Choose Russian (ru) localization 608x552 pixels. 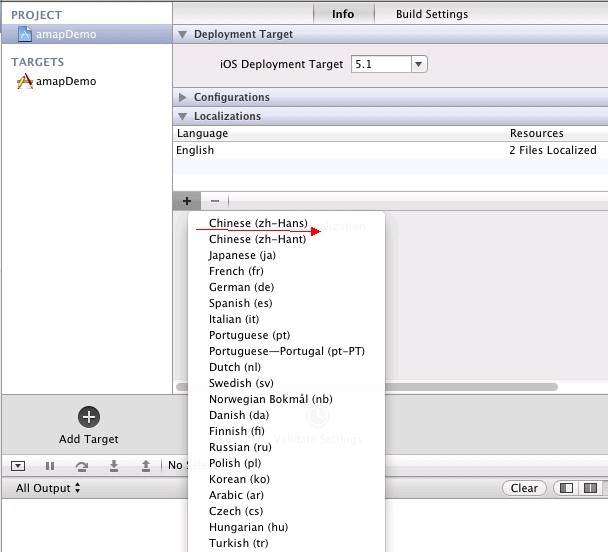(286, 447)
